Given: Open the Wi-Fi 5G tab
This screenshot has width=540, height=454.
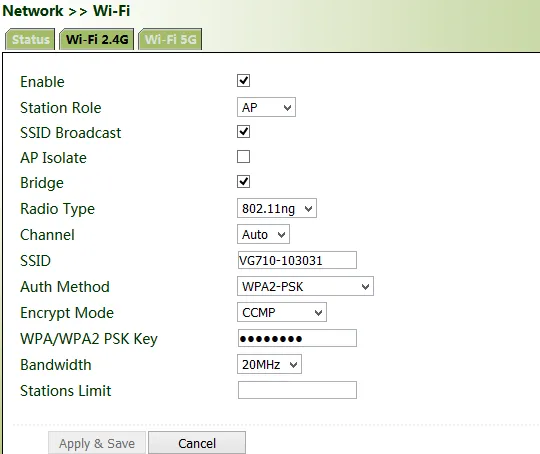Looking at the screenshot, I should click(x=170, y=39).
